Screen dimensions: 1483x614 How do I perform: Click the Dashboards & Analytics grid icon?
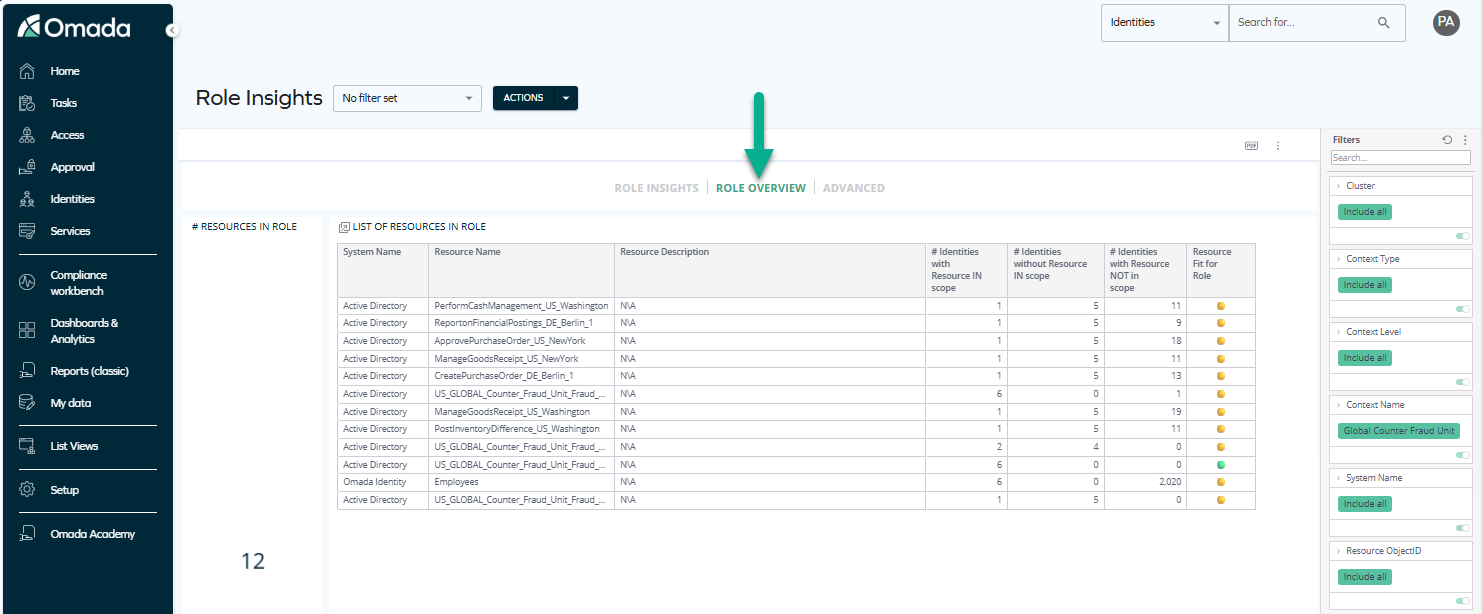tap(28, 331)
